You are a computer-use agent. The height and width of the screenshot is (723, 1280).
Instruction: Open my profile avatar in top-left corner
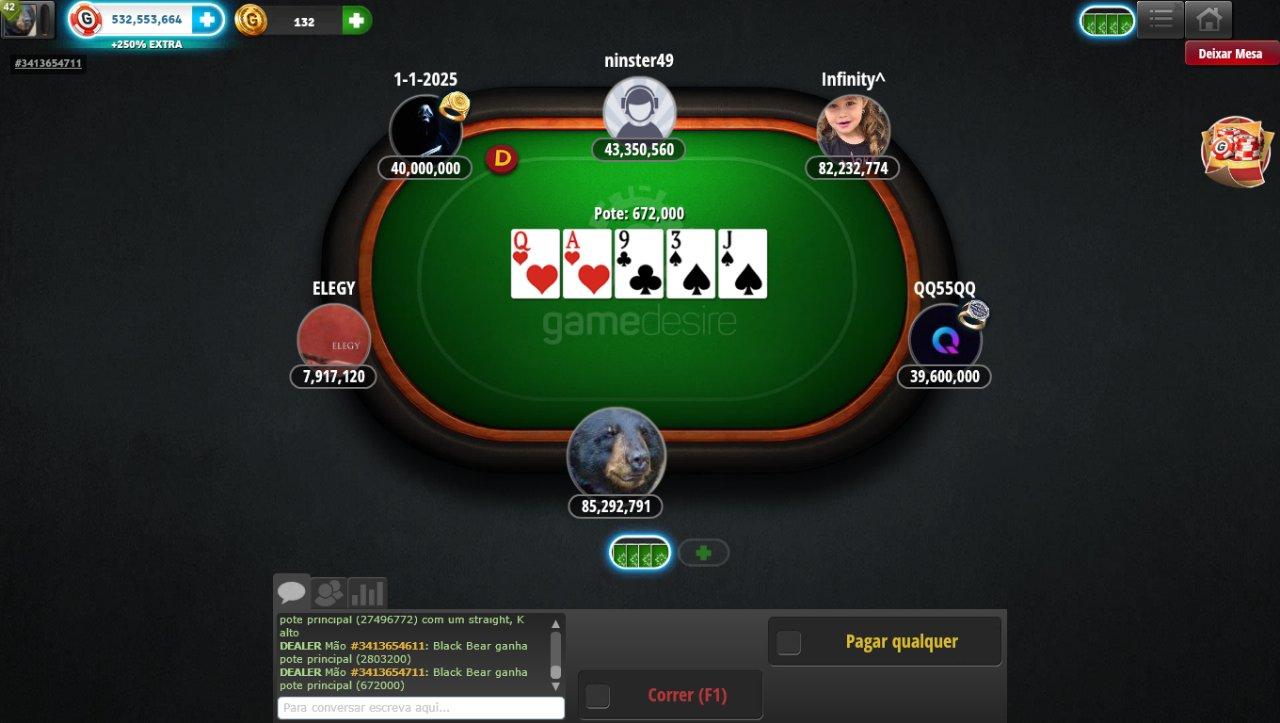pos(27,19)
